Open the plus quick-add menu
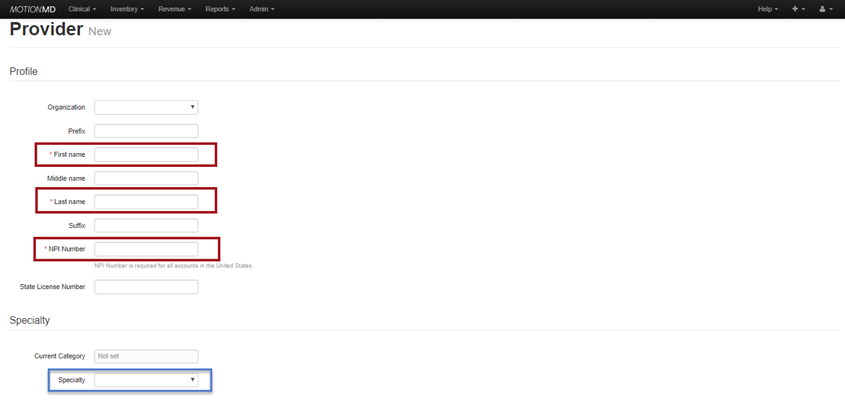This screenshot has width=845, height=405. click(798, 9)
